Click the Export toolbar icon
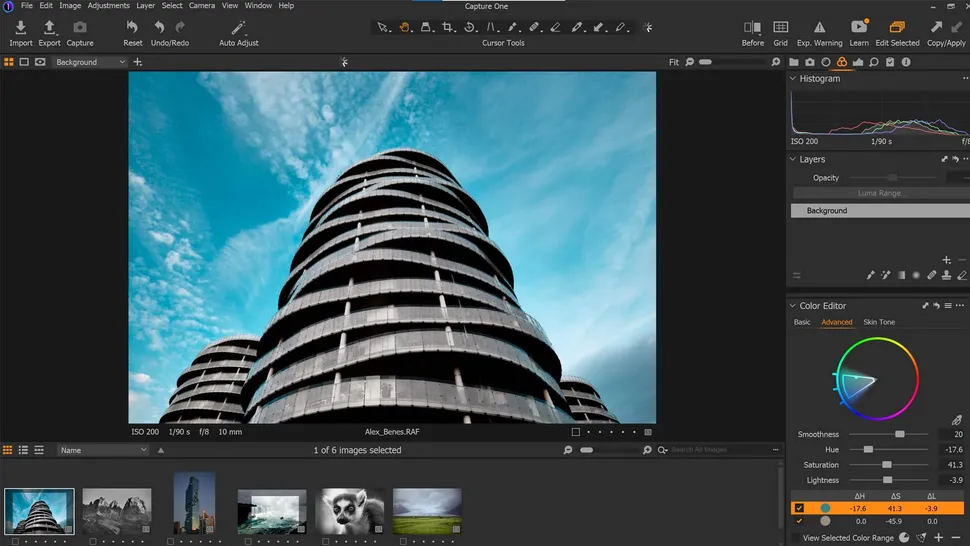The image size is (970, 546). pyautogui.click(x=49, y=27)
